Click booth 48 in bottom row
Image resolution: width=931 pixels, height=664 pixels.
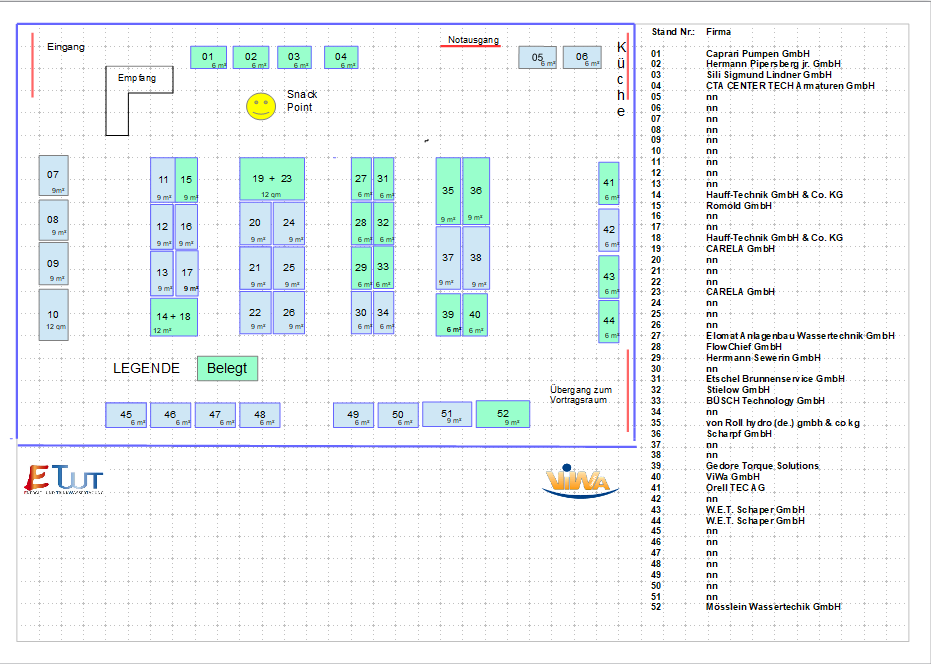tap(259, 415)
